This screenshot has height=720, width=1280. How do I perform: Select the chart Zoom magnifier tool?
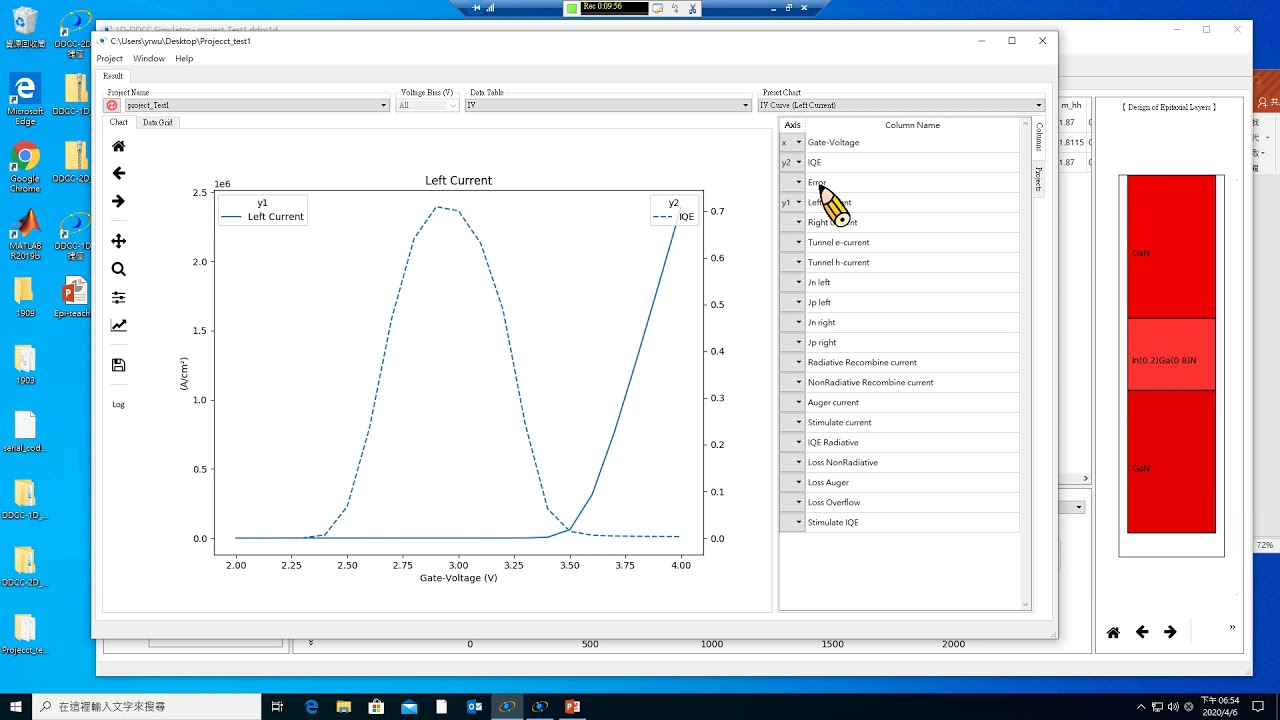pyautogui.click(x=118, y=269)
